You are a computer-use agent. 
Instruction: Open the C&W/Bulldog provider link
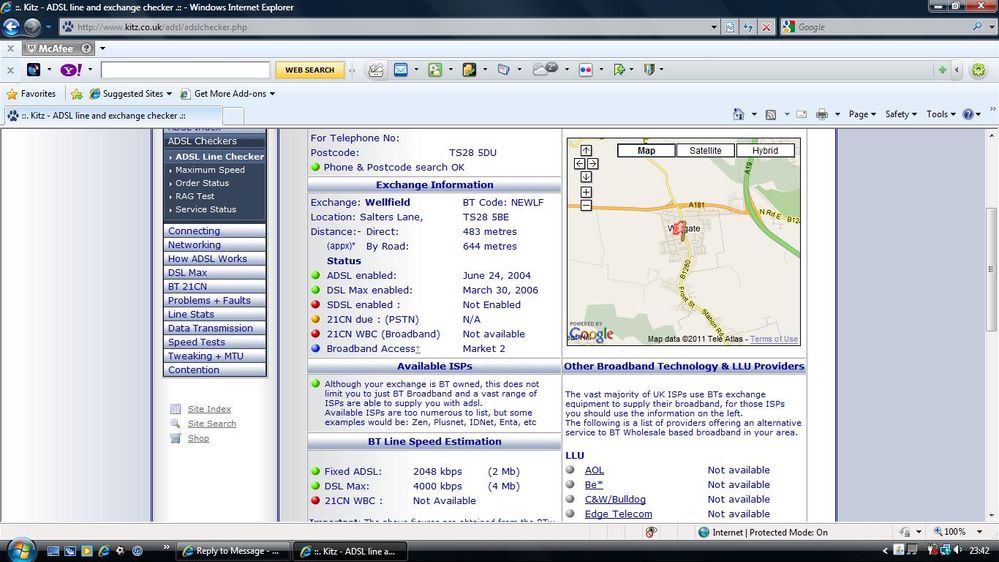coord(615,500)
